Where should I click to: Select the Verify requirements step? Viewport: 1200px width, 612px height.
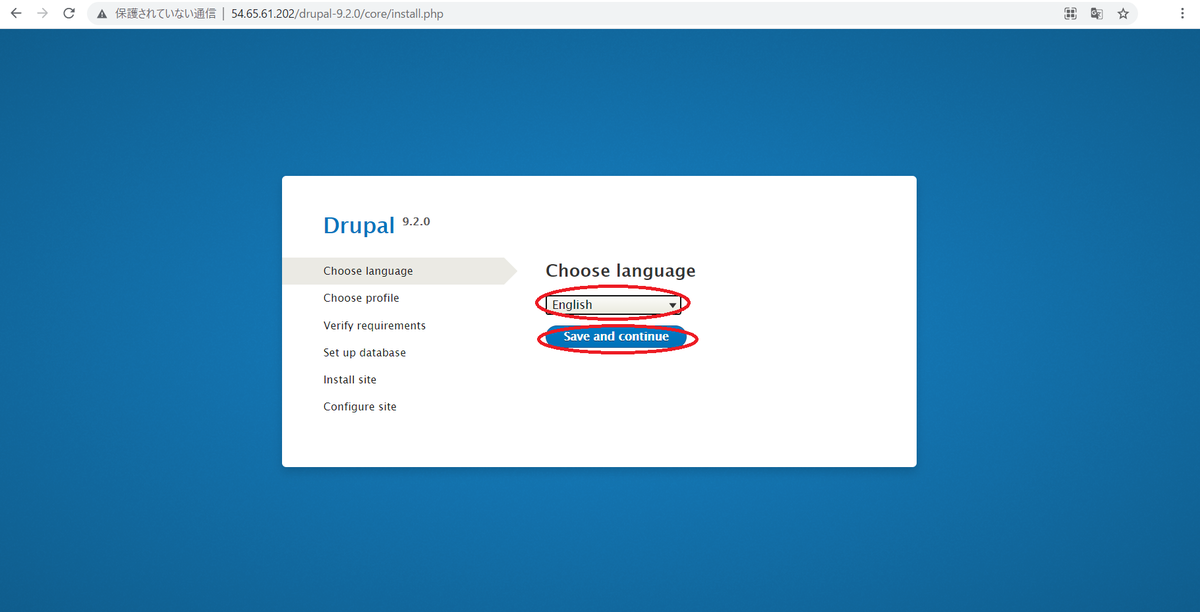pos(374,326)
